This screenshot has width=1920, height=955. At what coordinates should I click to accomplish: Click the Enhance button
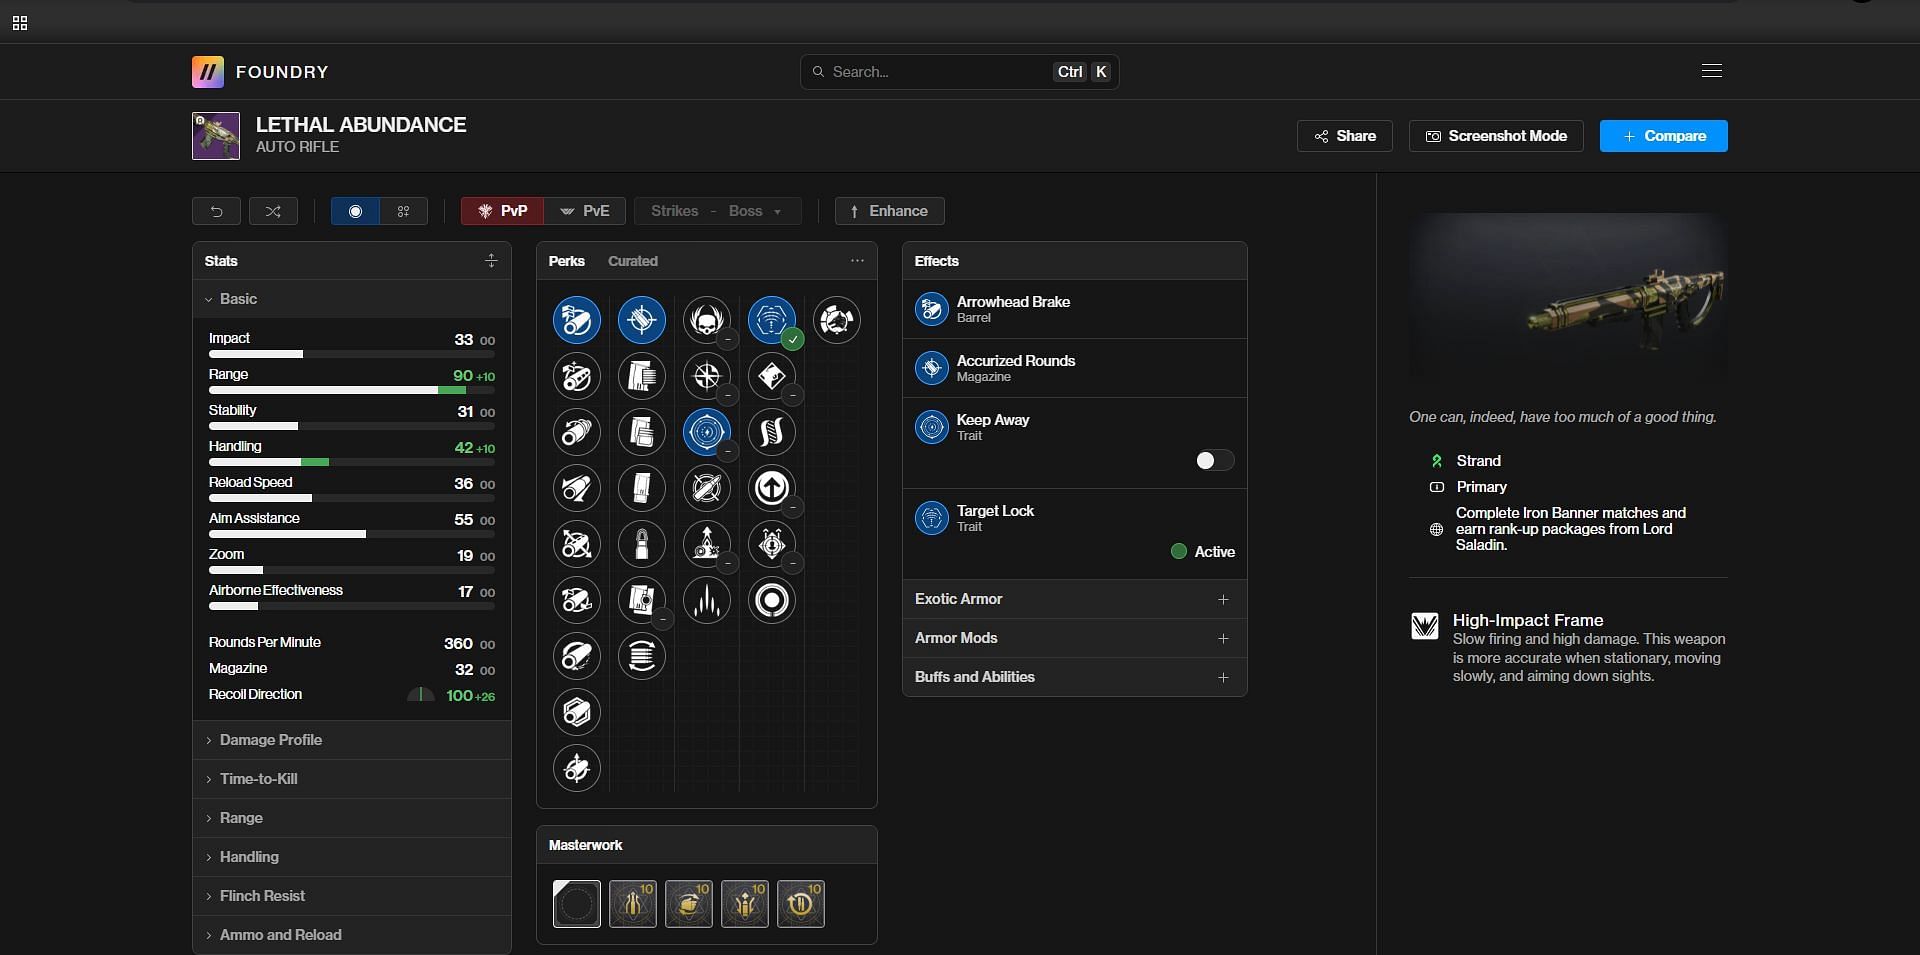pyautogui.click(x=889, y=211)
